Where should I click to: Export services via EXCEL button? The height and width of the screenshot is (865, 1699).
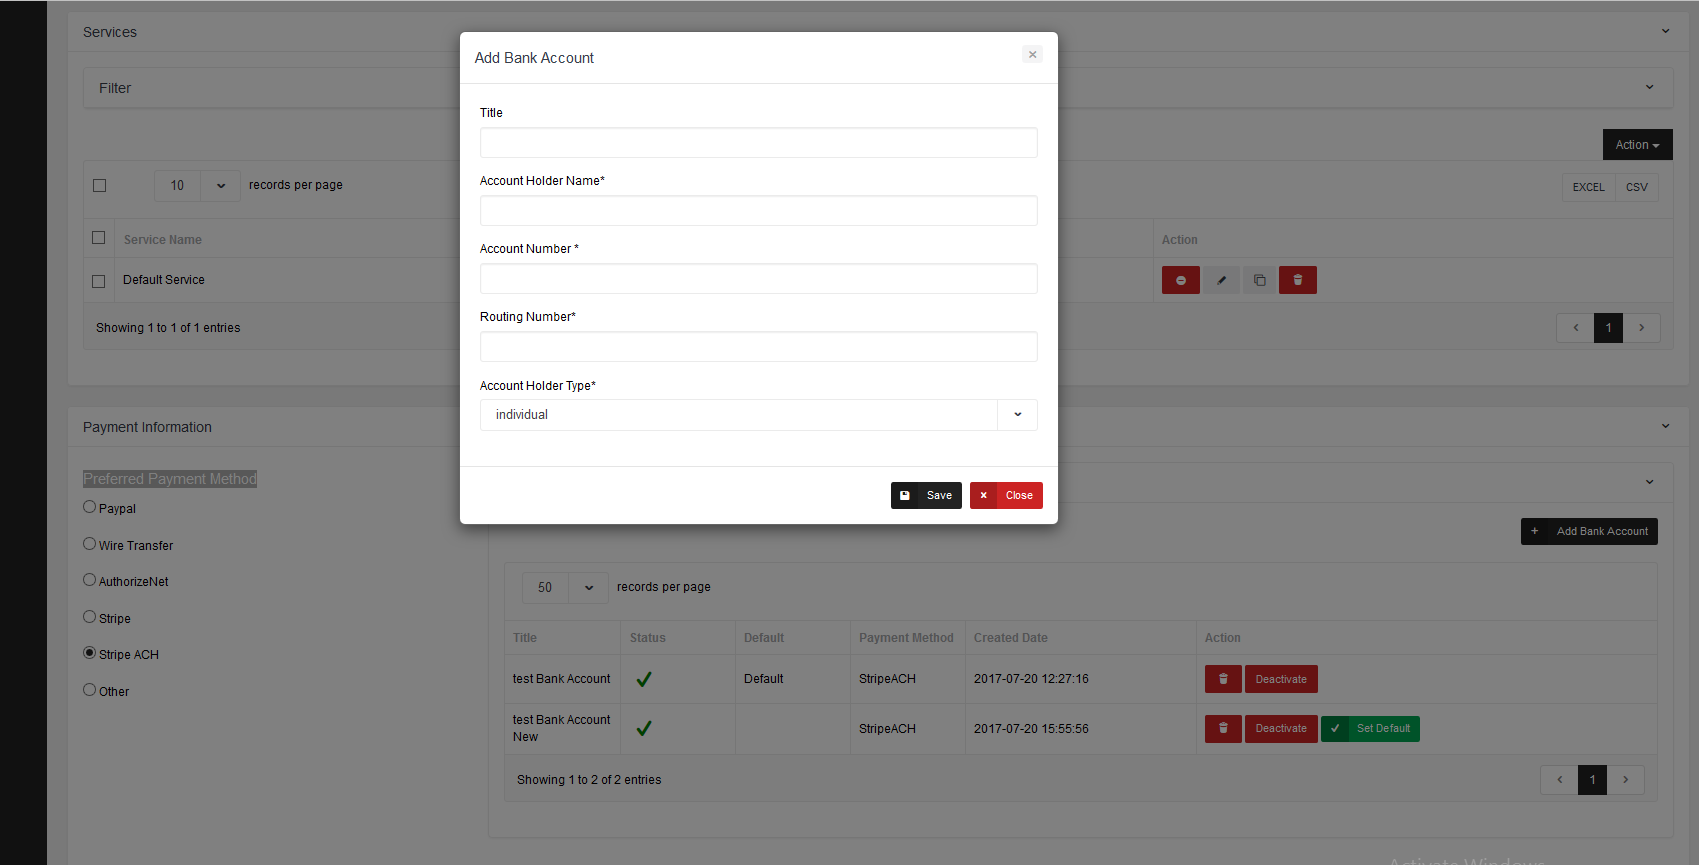pyautogui.click(x=1588, y=187)
